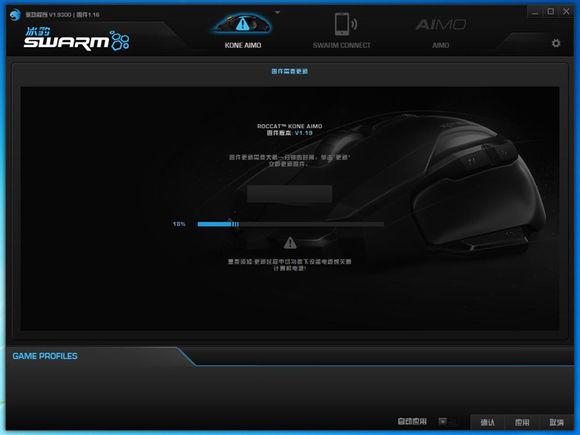Screen dimensions: 580x435
Task: Click the V1.19 firmware version text
Action: click(303, 133)
